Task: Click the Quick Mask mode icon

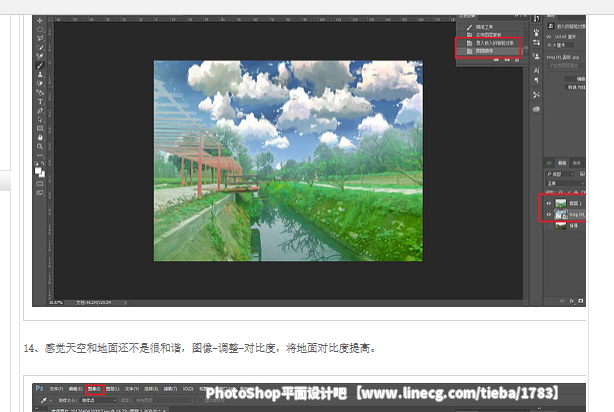Action: click(40, 183)
